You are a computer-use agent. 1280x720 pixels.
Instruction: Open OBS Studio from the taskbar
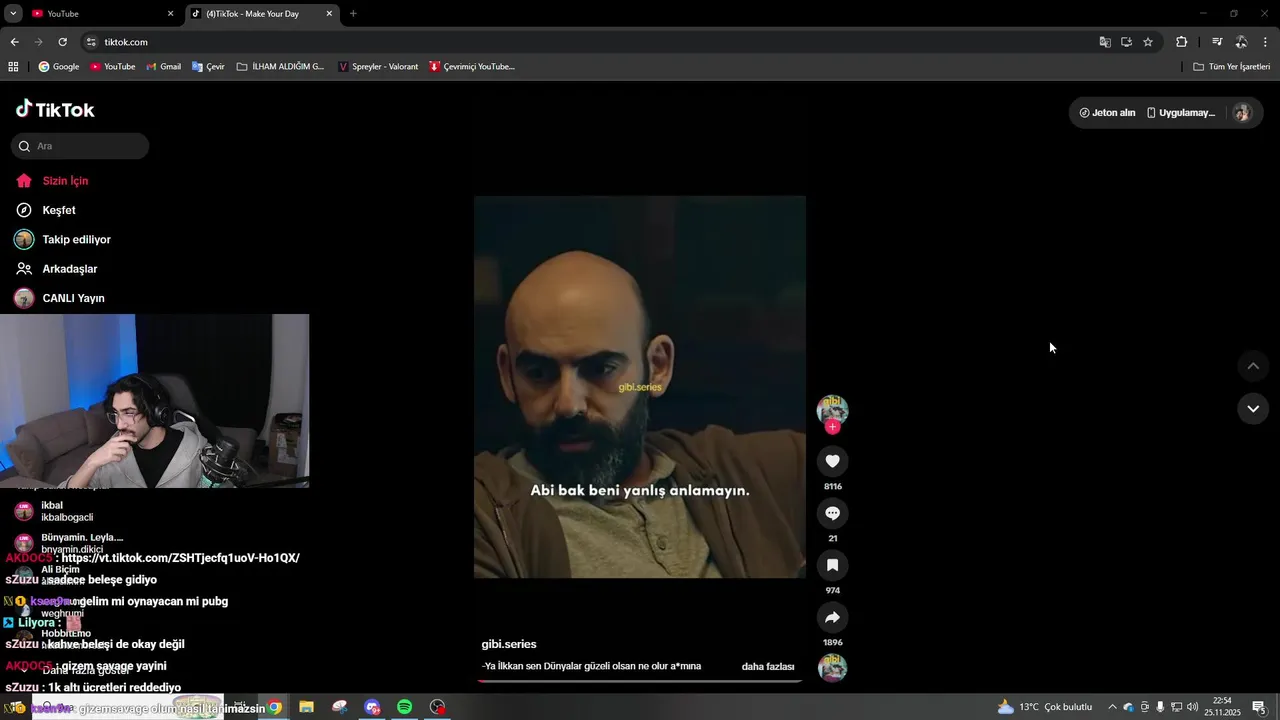coord(437,707)
